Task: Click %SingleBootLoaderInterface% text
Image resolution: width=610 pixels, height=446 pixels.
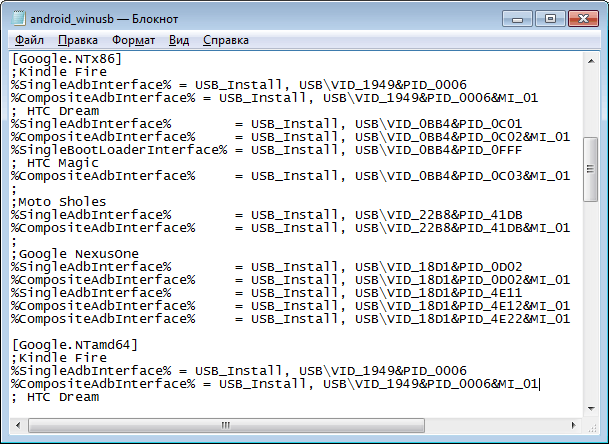Action: (x=119, y=150)
